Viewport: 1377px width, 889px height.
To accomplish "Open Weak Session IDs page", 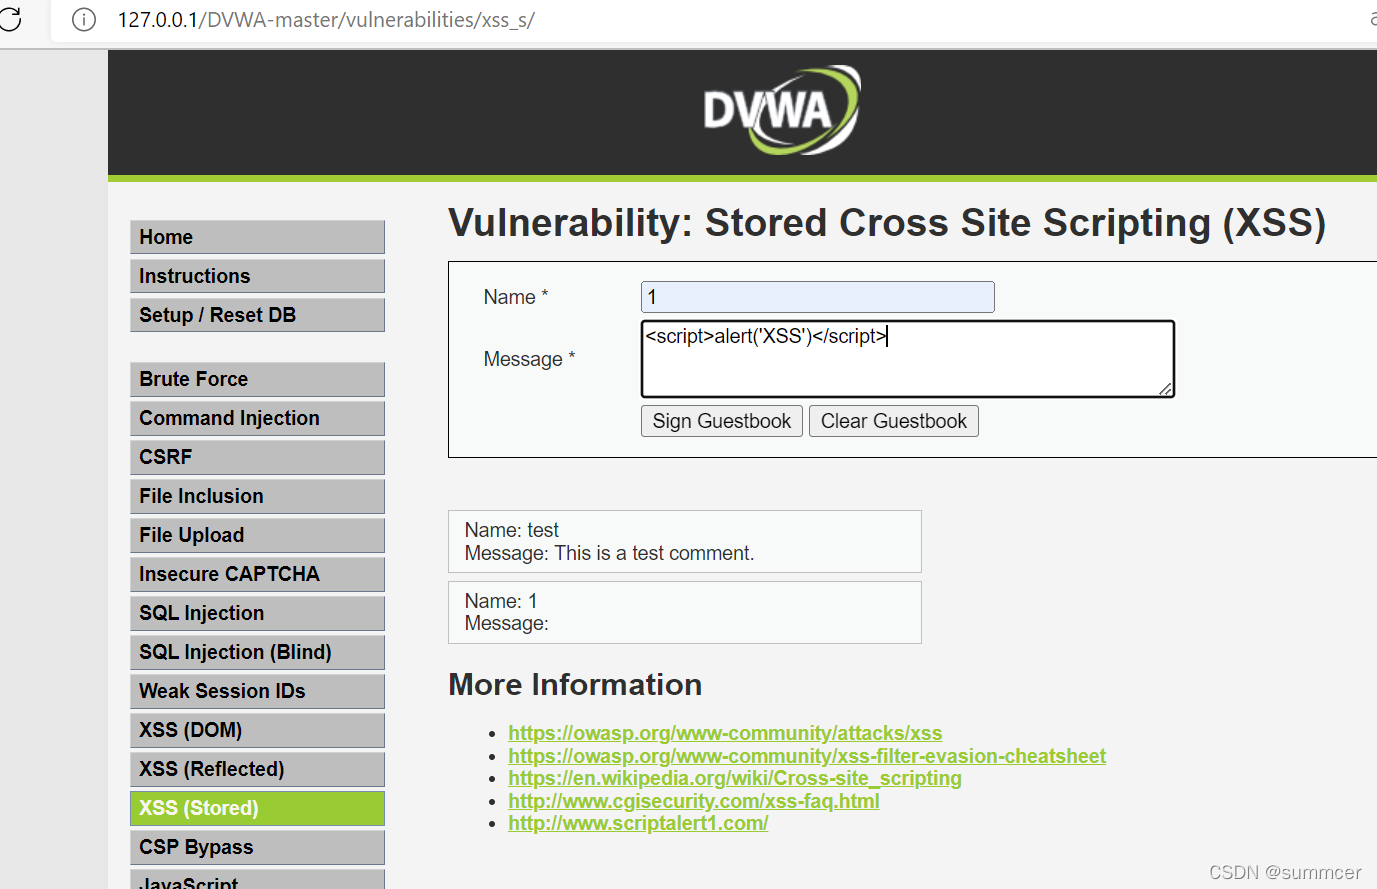I will click(257, 691).
